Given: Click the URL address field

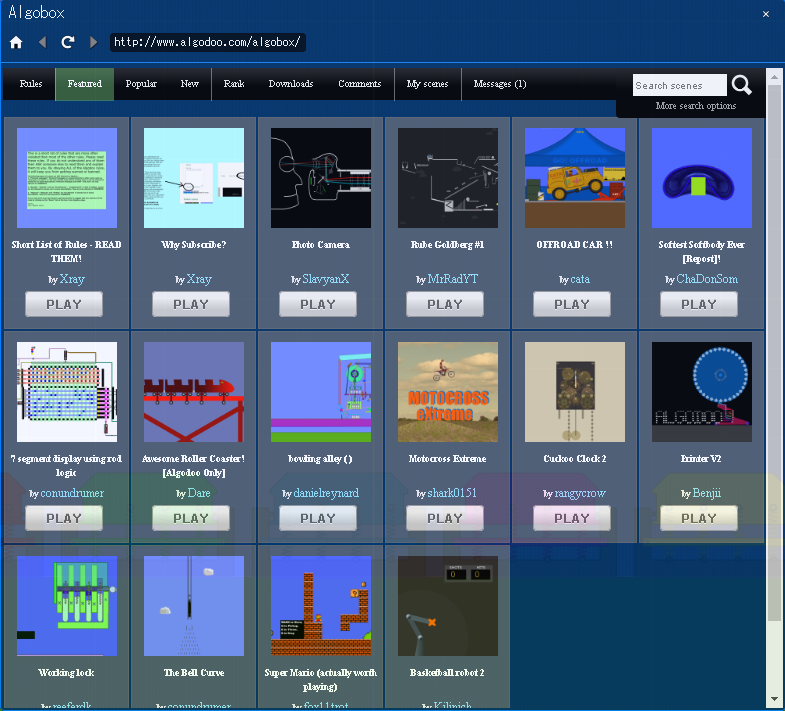Looking at the screenshot, I should (207, 42).
